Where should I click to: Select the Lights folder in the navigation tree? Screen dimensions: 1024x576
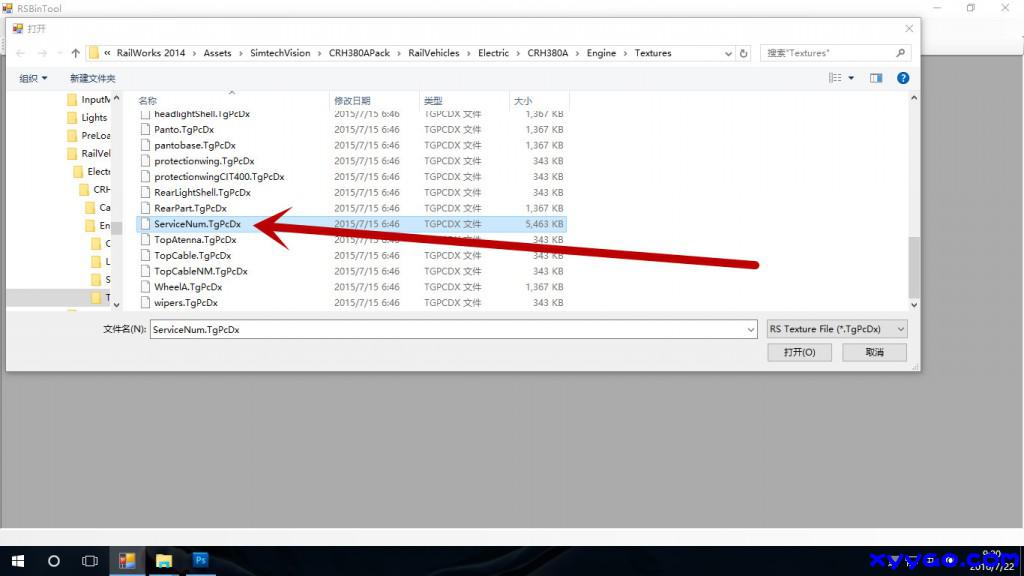[x=94, y=117]
